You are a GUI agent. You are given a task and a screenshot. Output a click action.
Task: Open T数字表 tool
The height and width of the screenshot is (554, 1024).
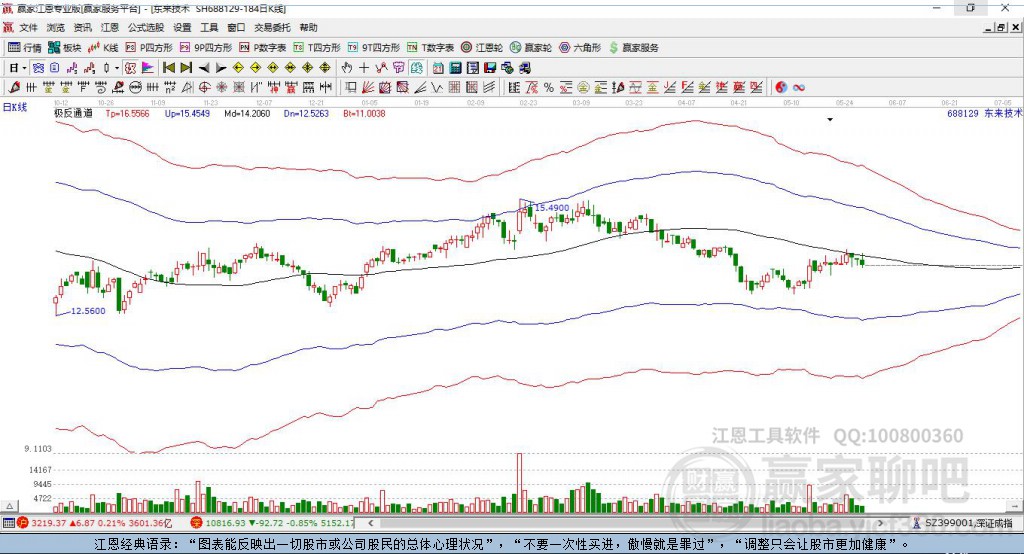(x=430, y=48)
